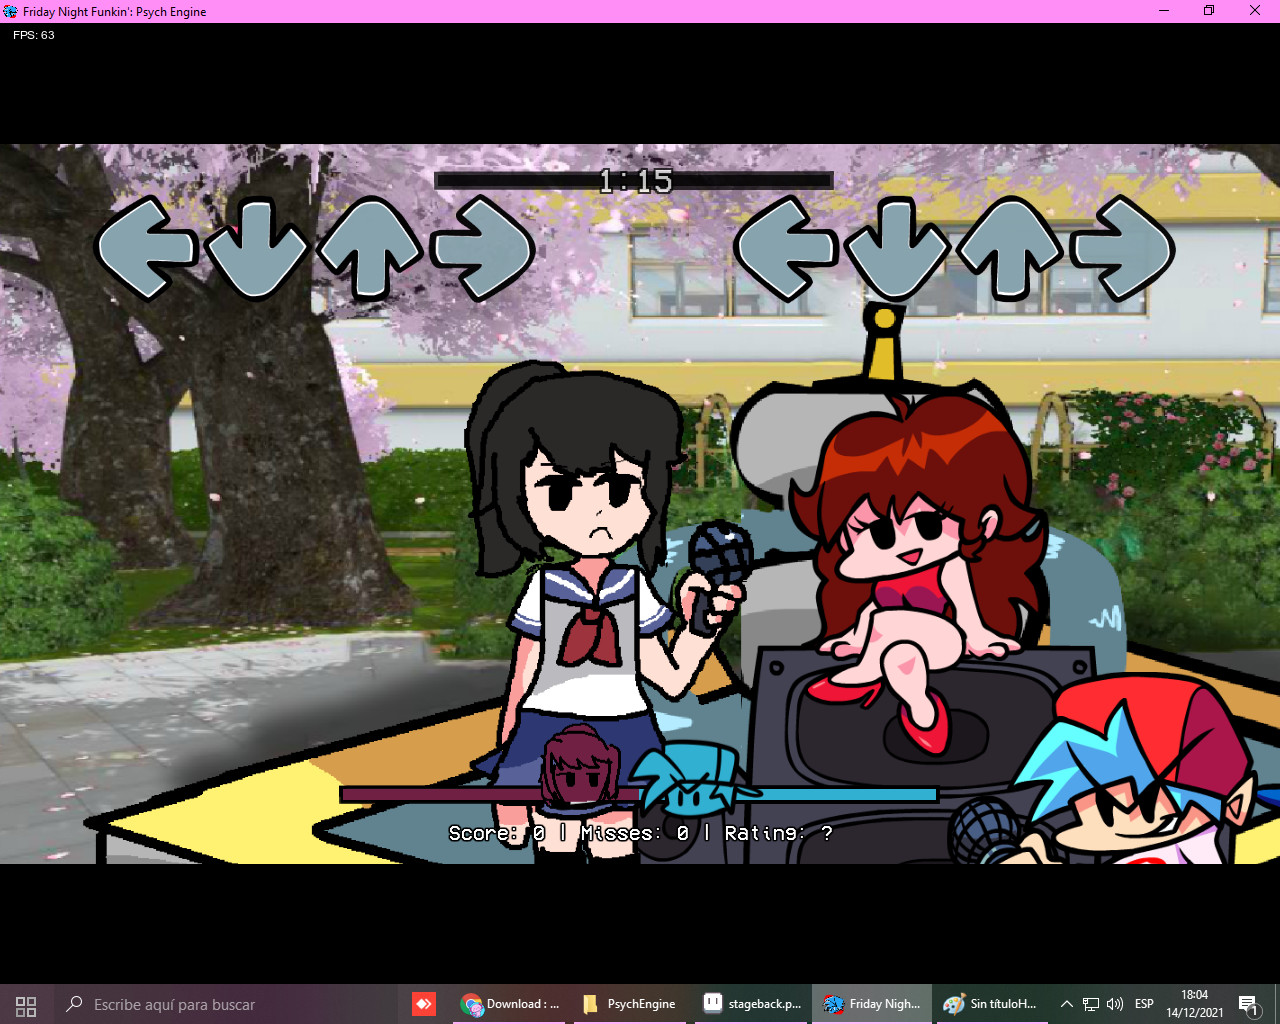Open the clock and calendar flyout
The width and height of the screenshot is (1280, 1024).
(1197, 1004)
